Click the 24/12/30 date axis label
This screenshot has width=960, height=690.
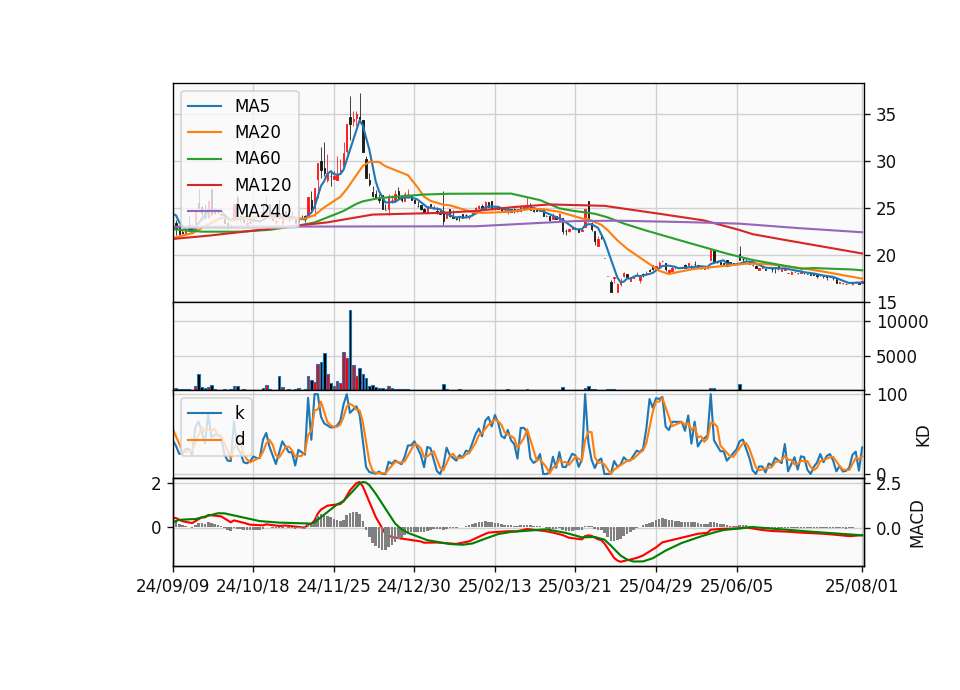coord(414,587)
